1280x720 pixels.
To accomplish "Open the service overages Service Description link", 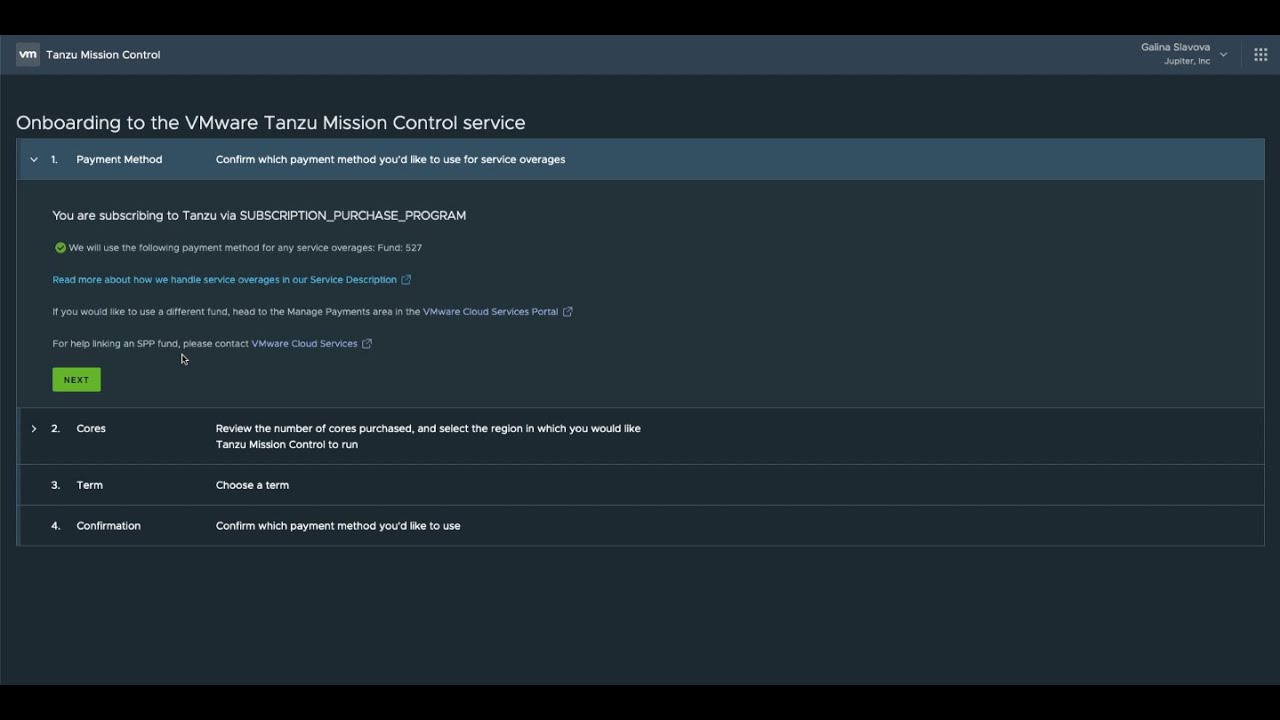I will pyautogui.click(x=224, y=280).
